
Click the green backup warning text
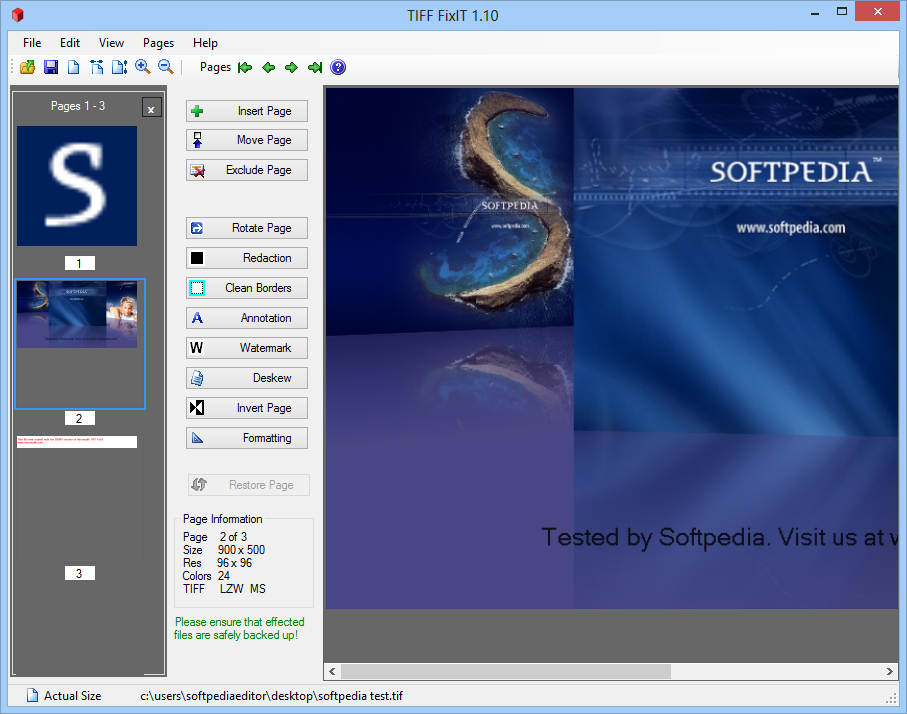239,628
